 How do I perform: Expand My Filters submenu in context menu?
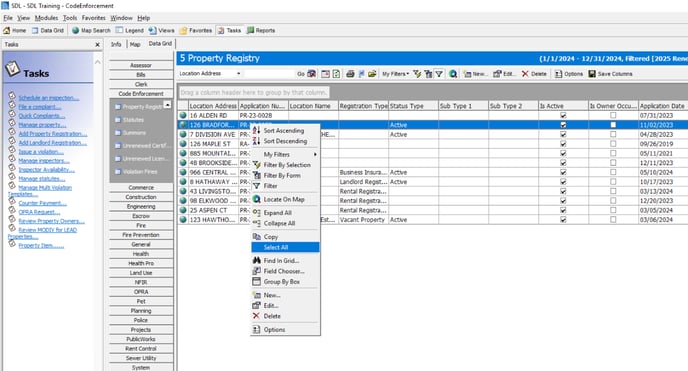(x=285, y=154)
